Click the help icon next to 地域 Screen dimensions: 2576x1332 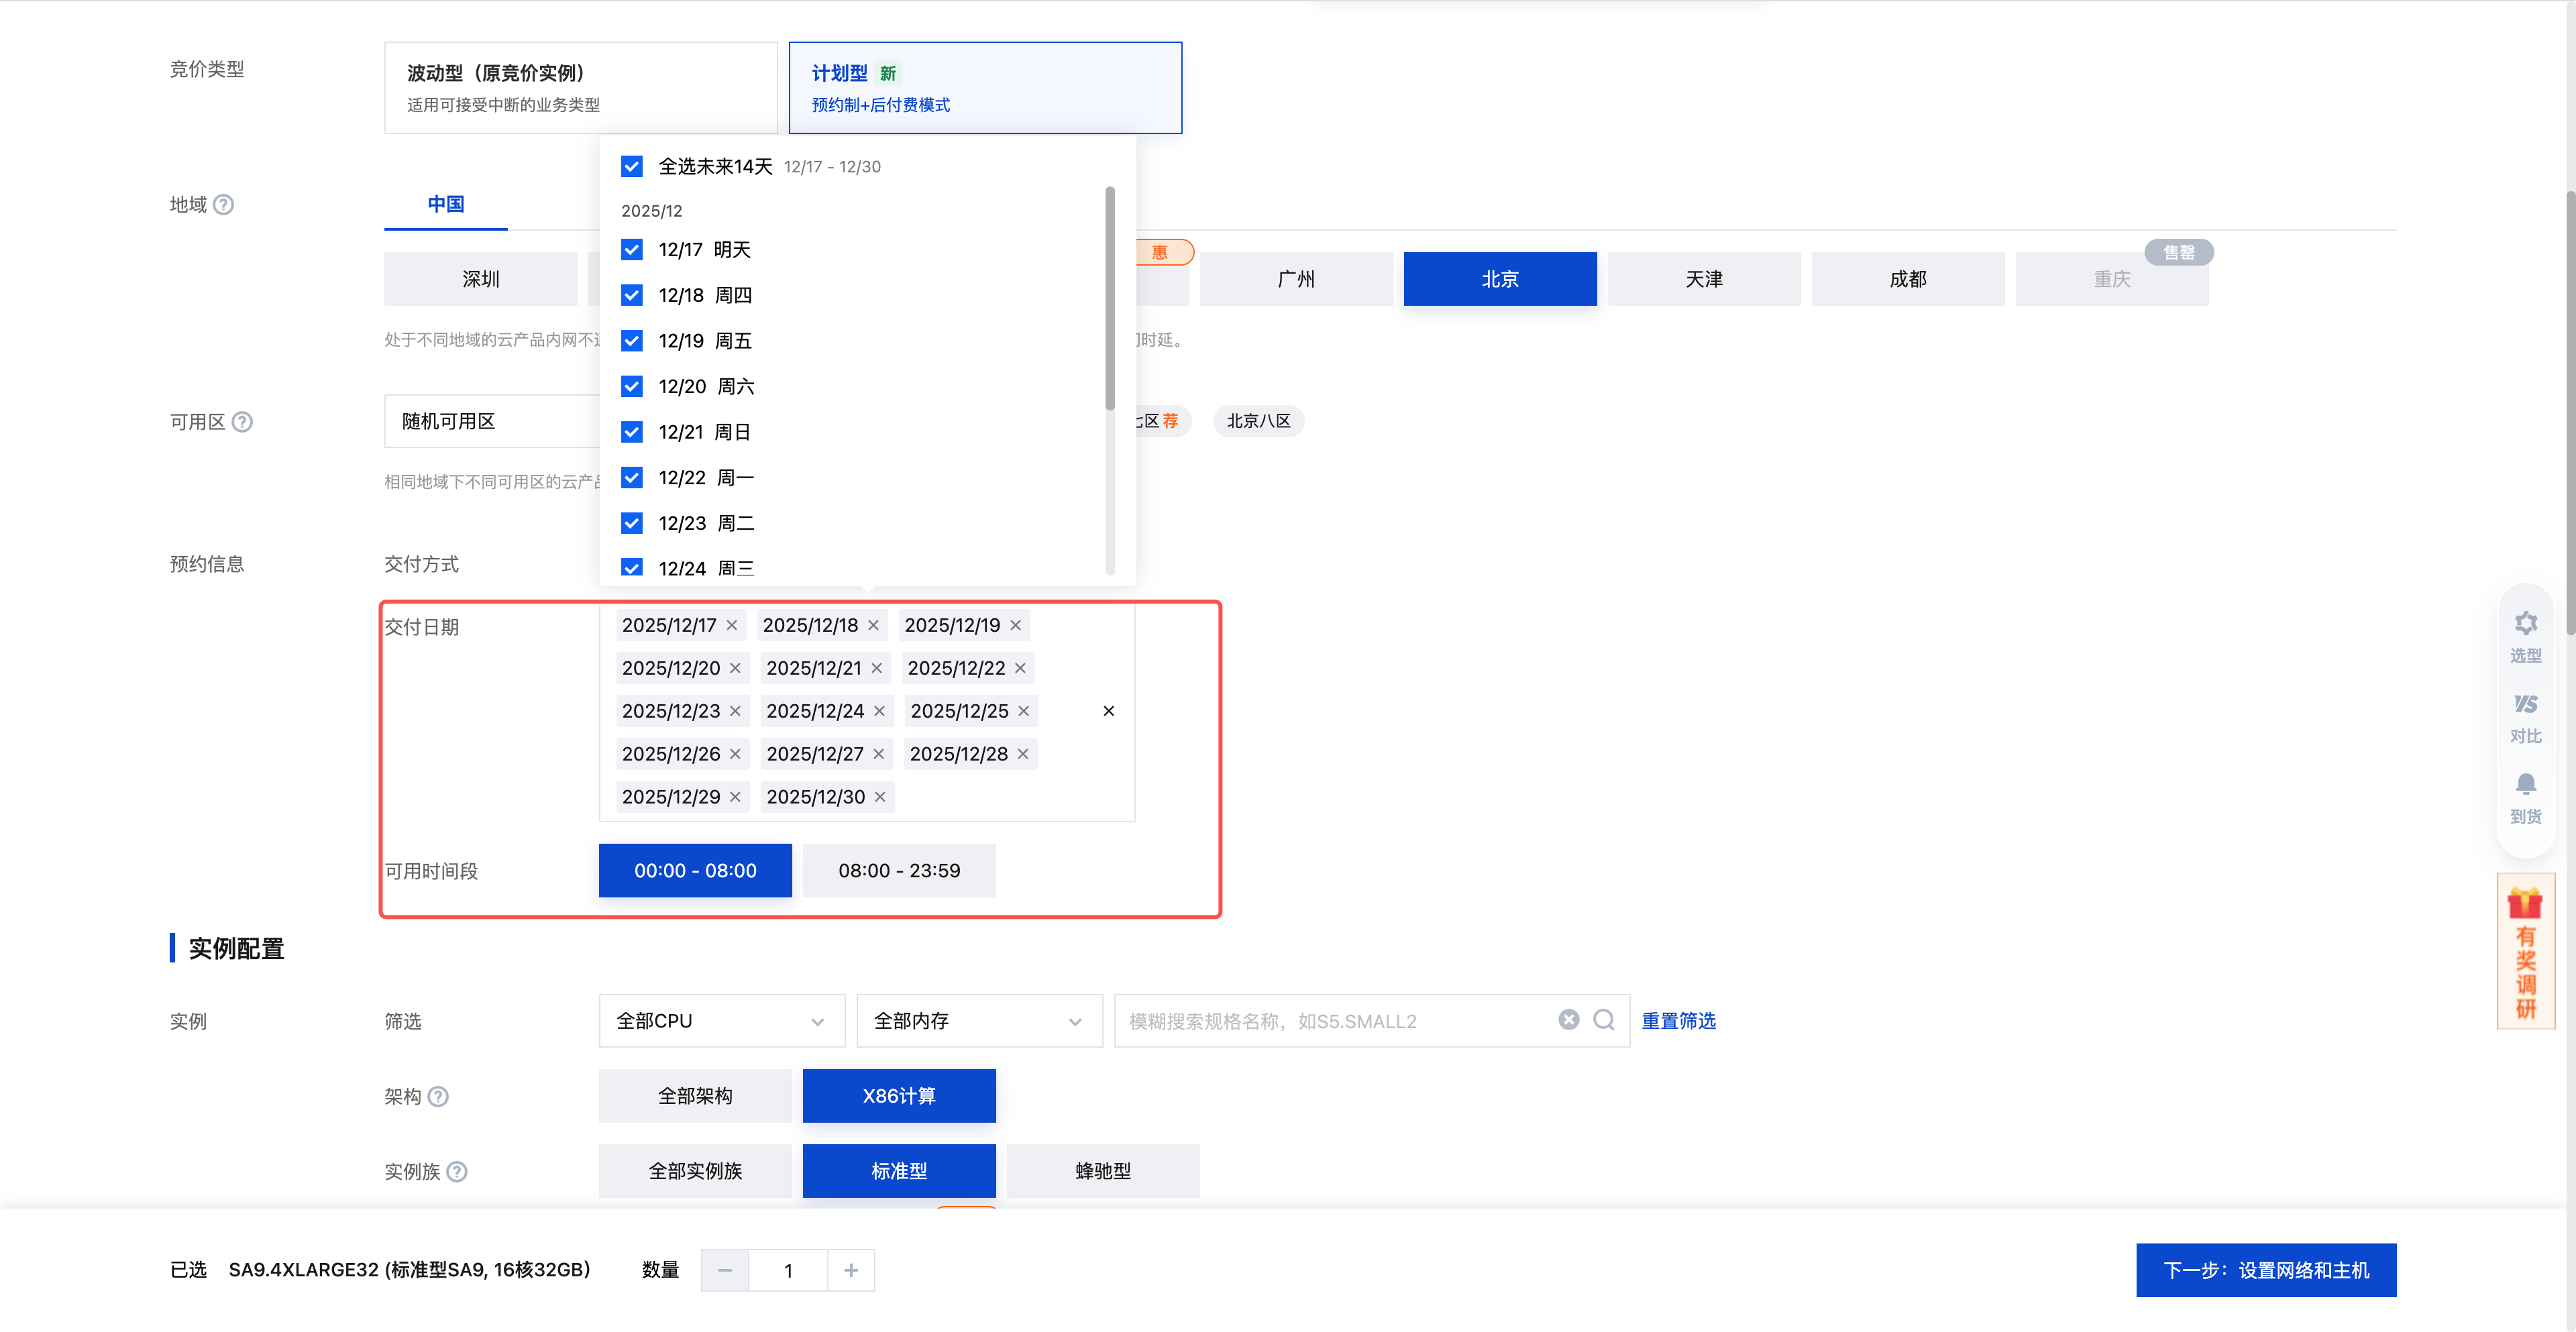[224, 205]
